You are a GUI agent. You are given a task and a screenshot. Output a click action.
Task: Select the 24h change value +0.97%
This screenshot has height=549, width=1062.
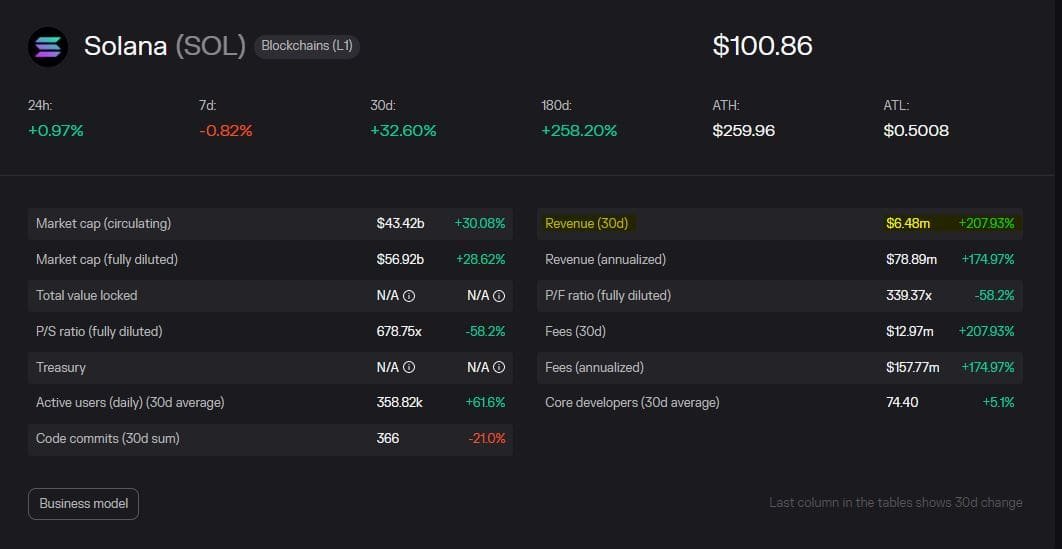tap(56, 131)
